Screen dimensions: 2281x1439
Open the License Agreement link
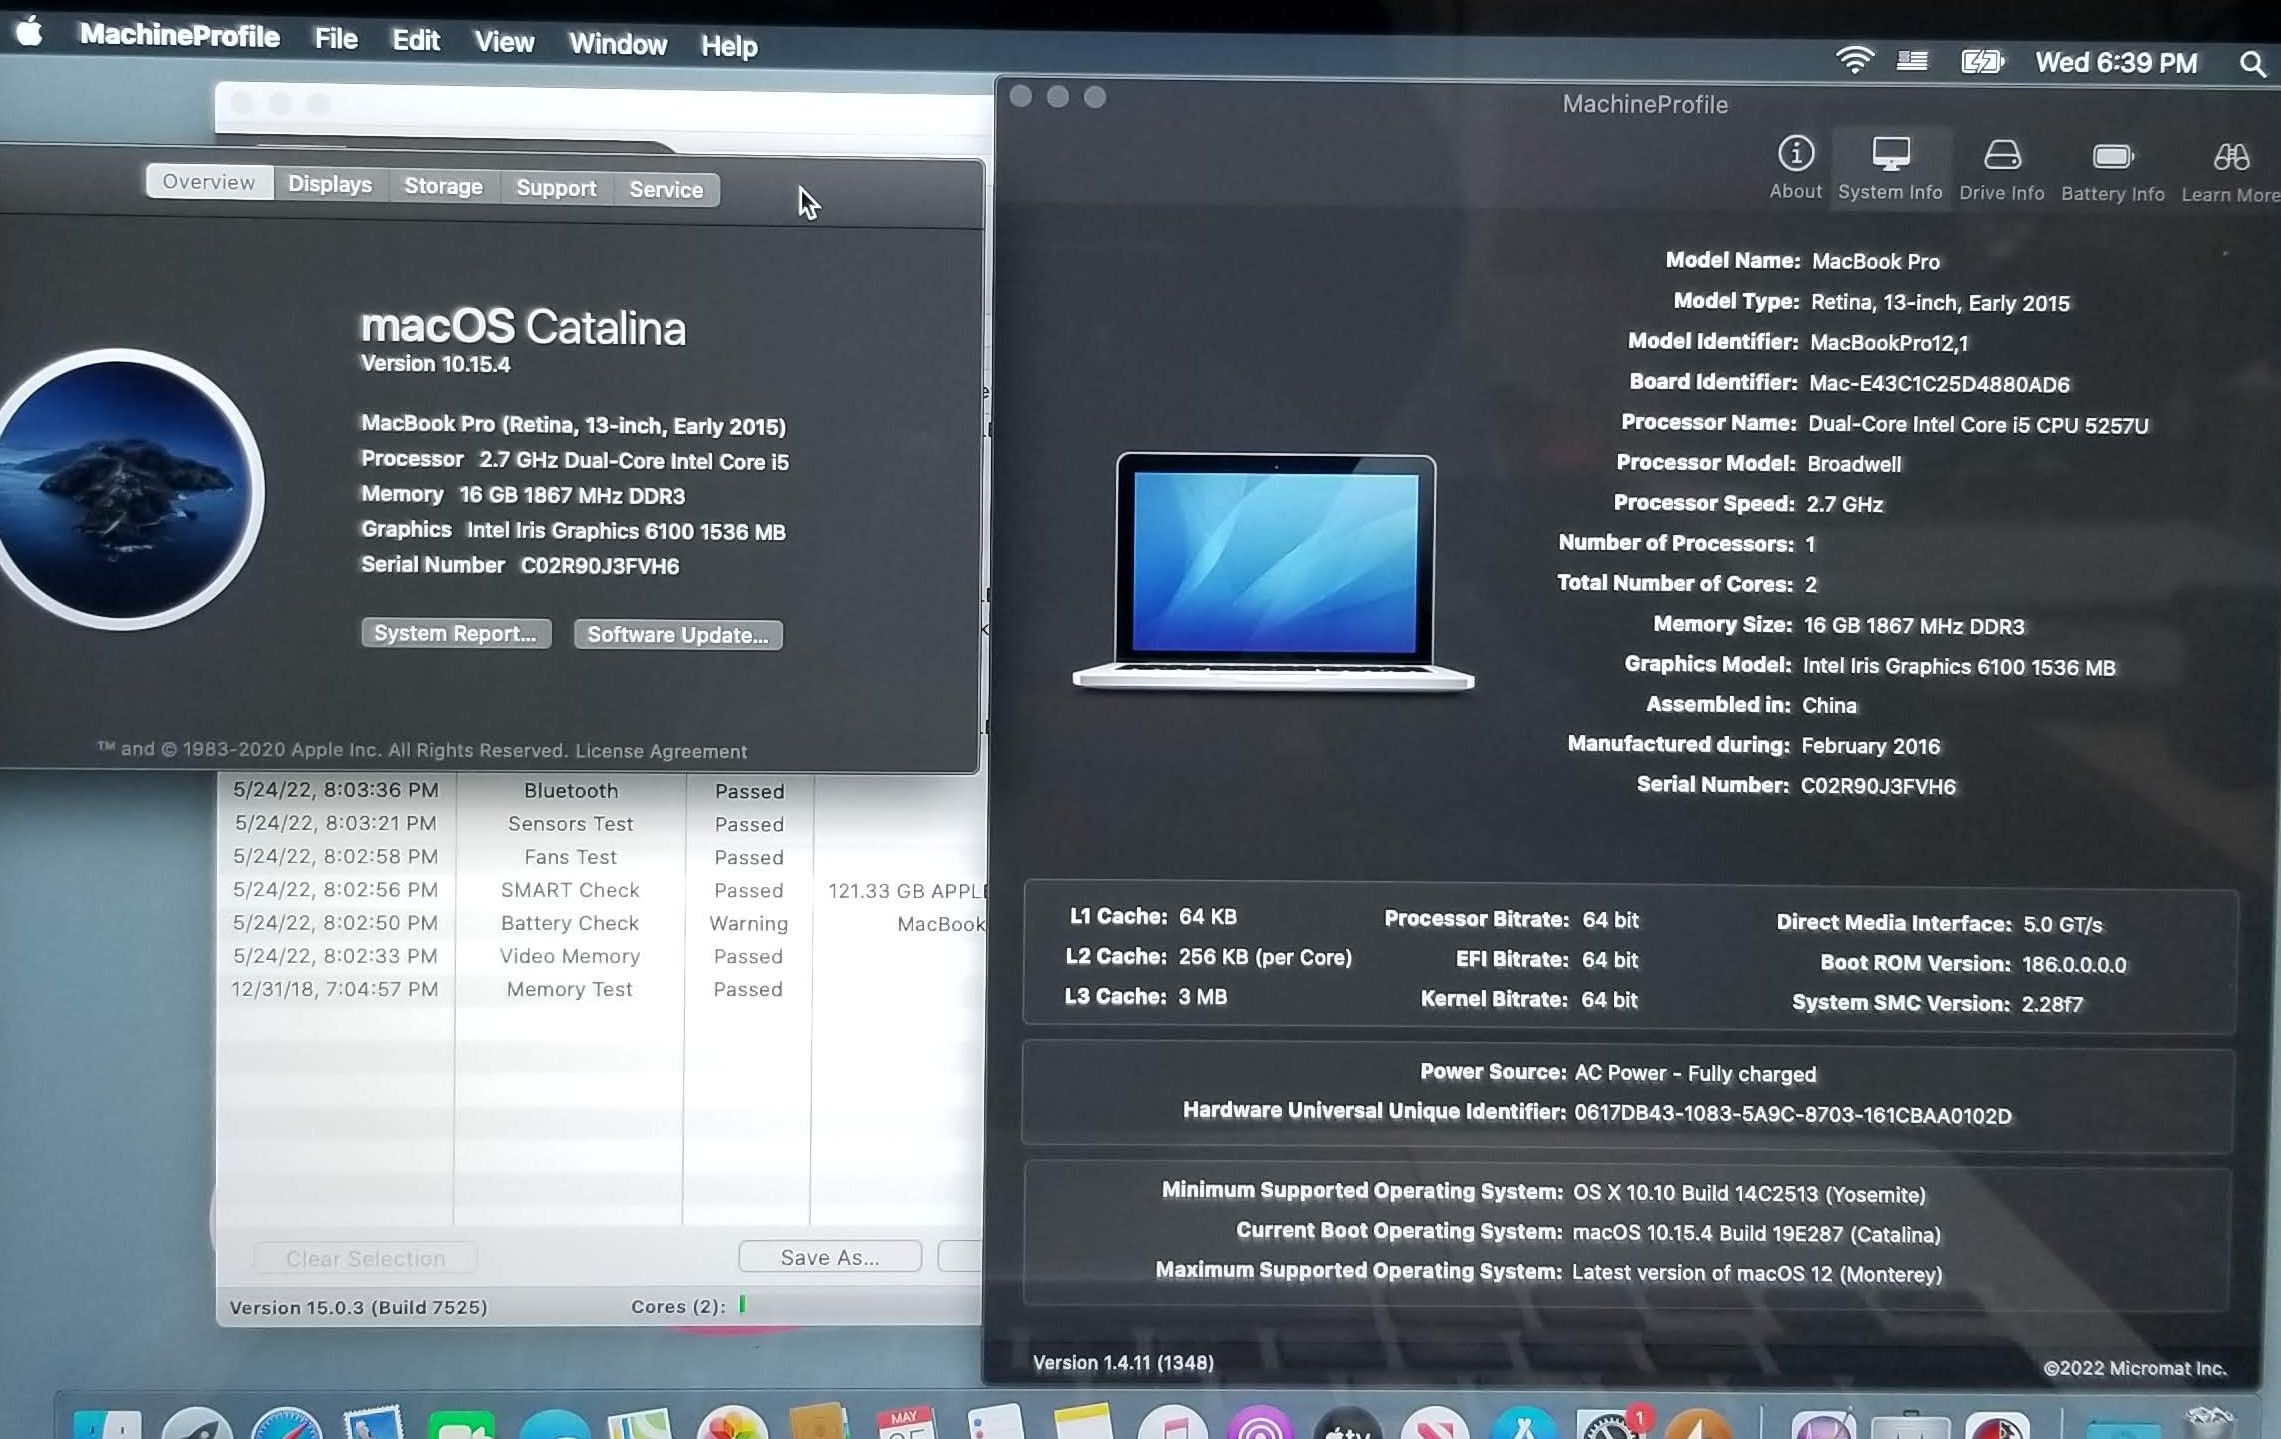660,751
